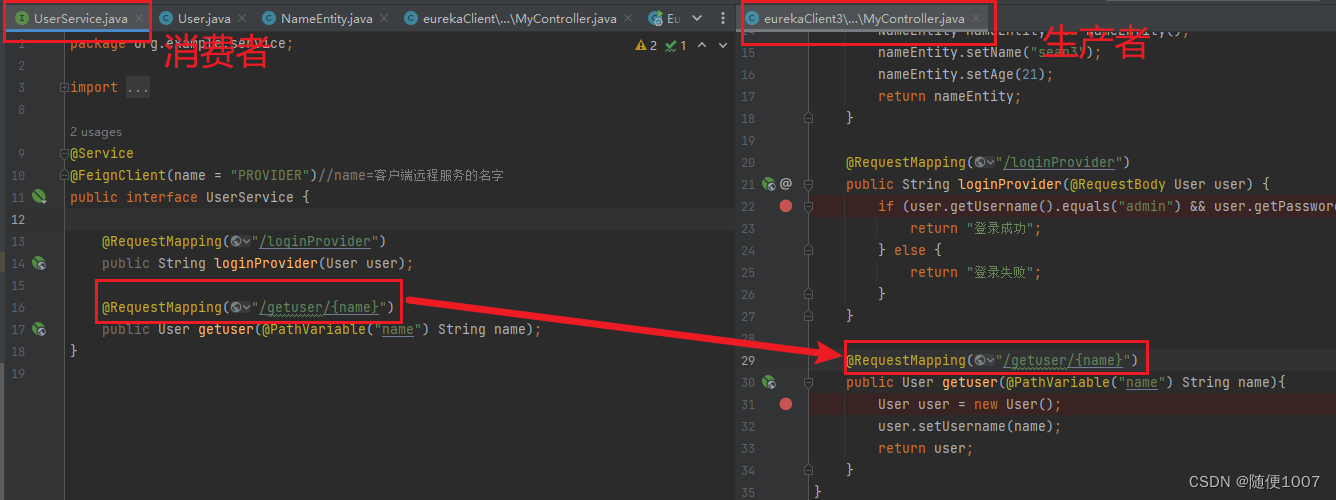Open the URL globe dropdown on right line 20 mapping
Image resolution: width=1336 pixels, height=500 pixels.
[984, 162]
